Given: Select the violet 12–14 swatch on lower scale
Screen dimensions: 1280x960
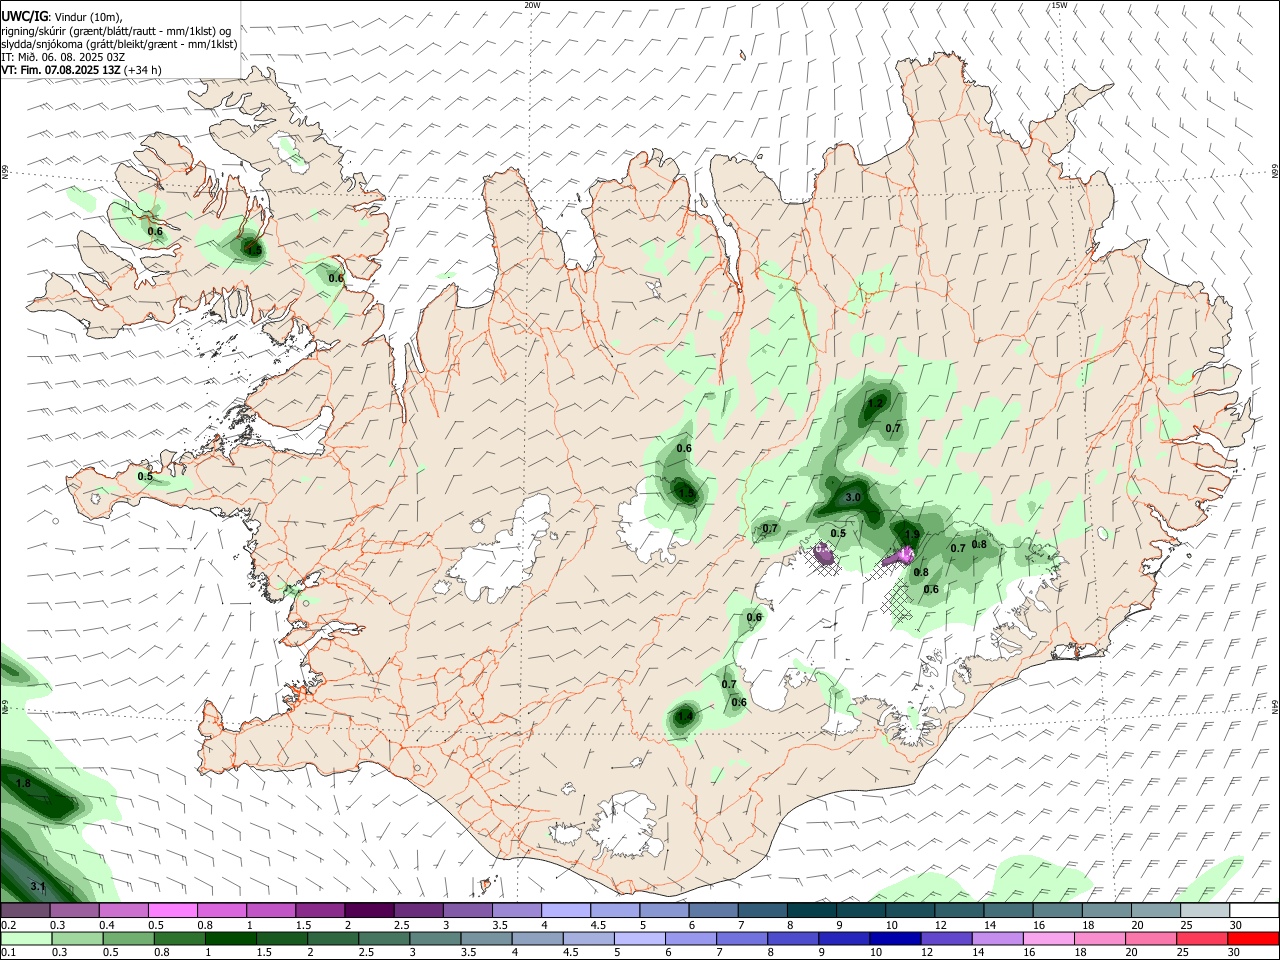Looking at the screenshot, I should point(945,938).
